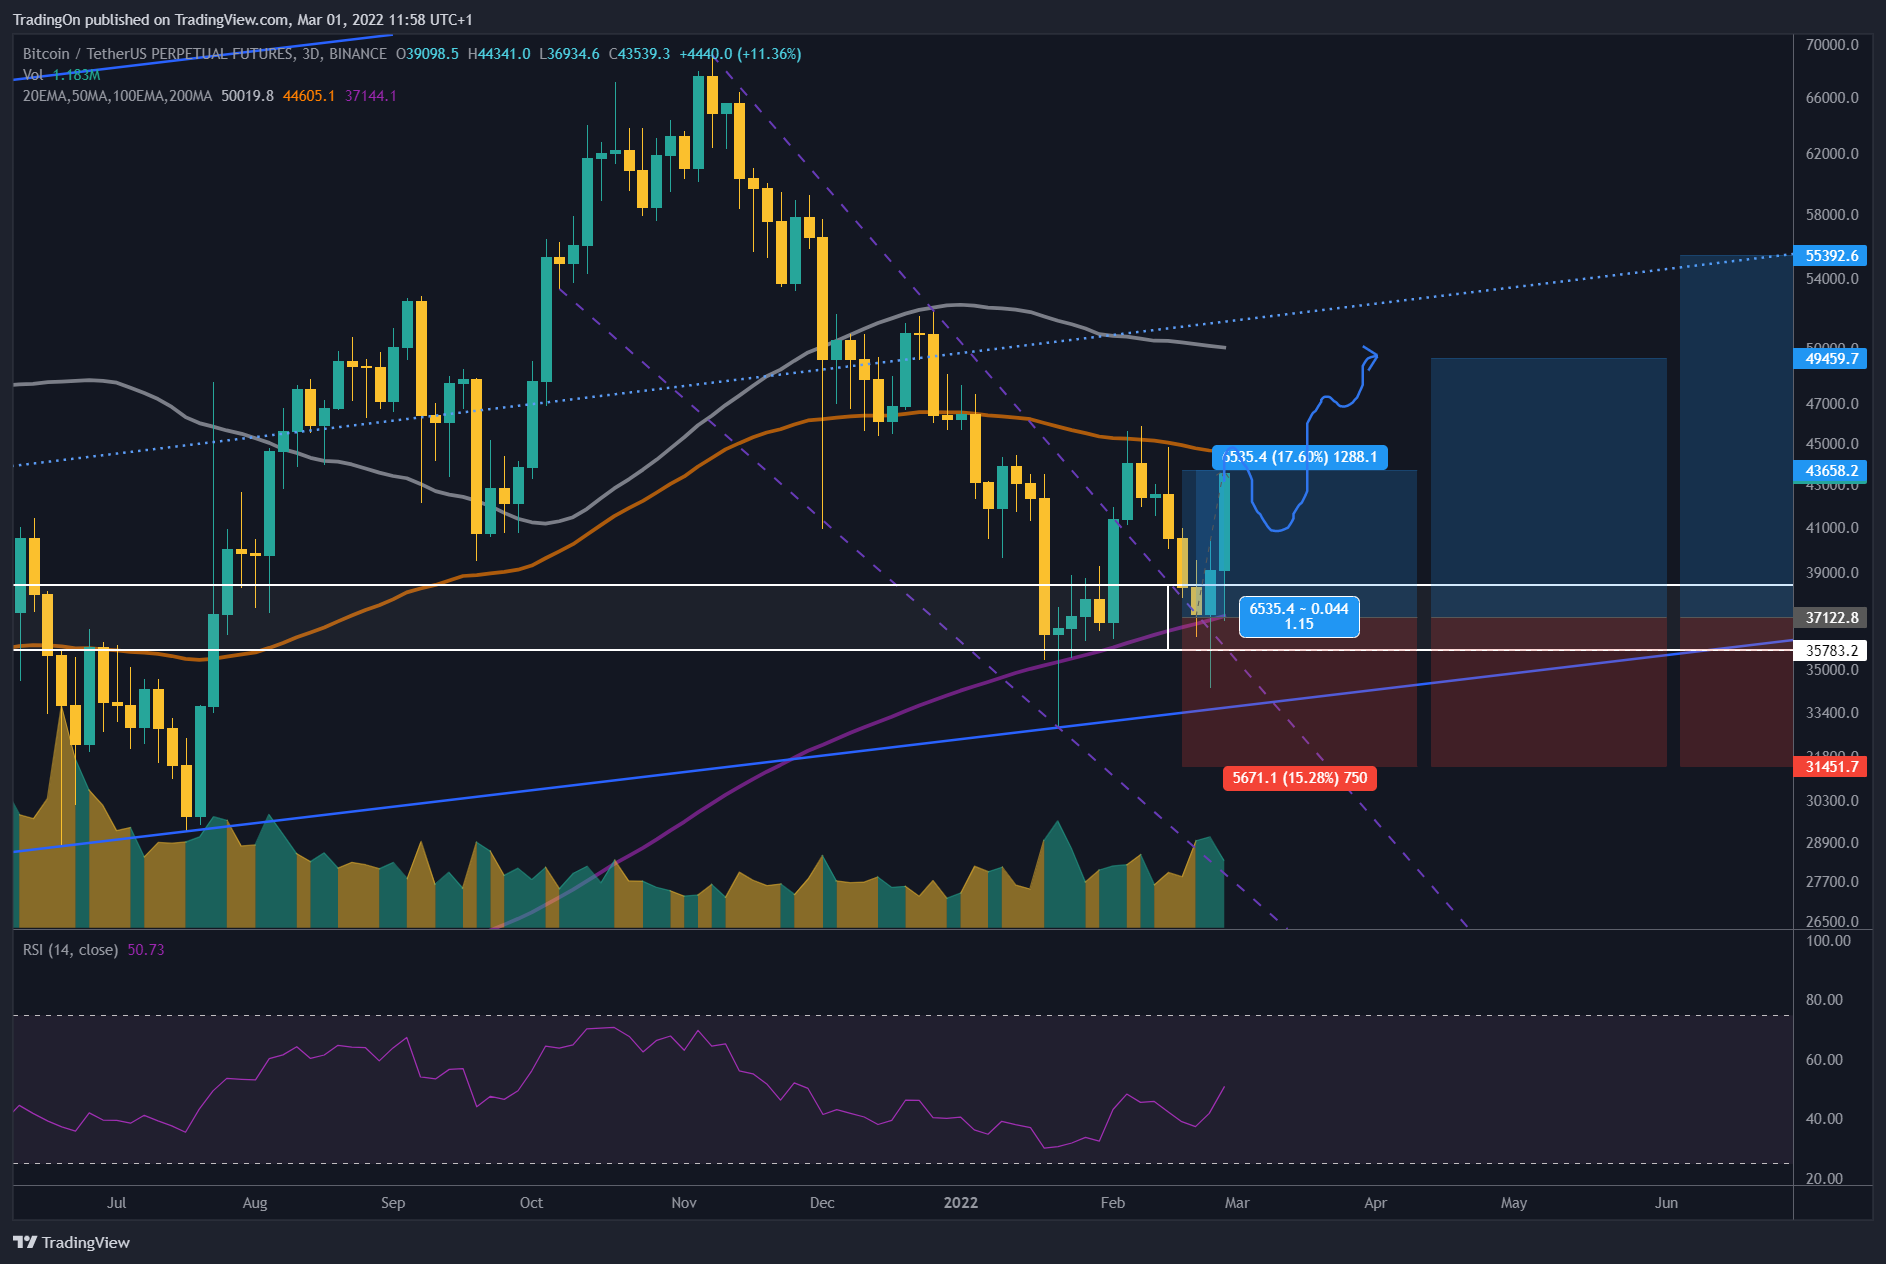Click the 55392.6 price label
This screenshot has height=1264, width=1886.
[1831, 256]
